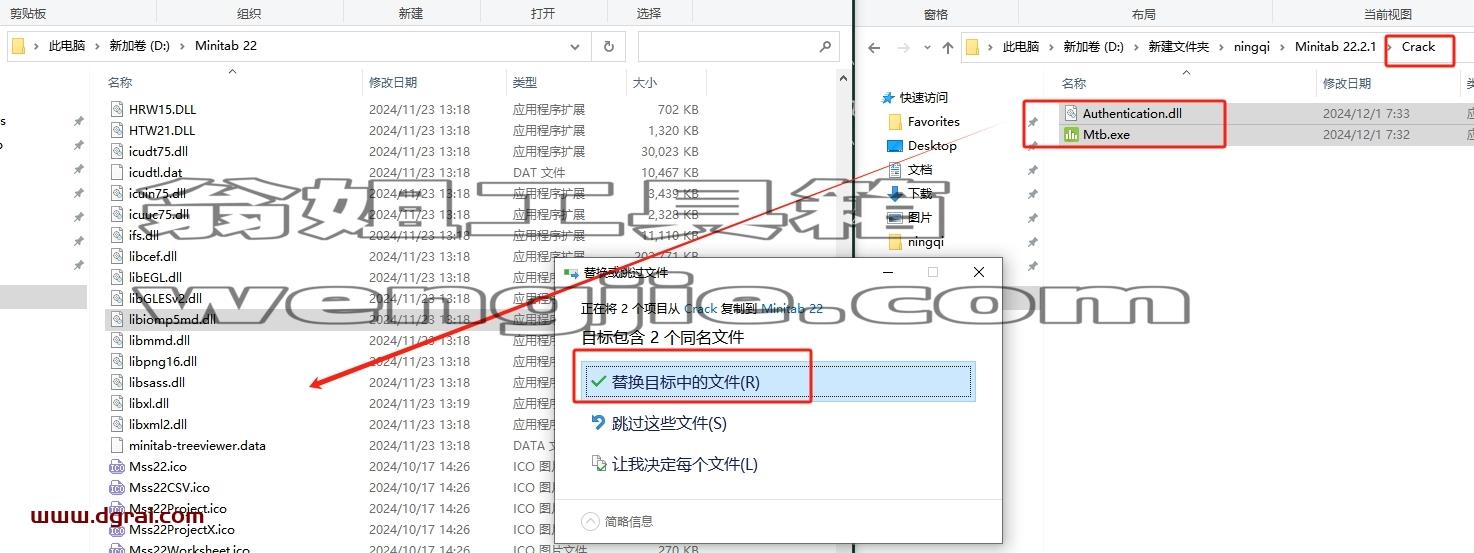Select libGLESv2.dll file
This screenshot has height=553, width=1474.
165,299
